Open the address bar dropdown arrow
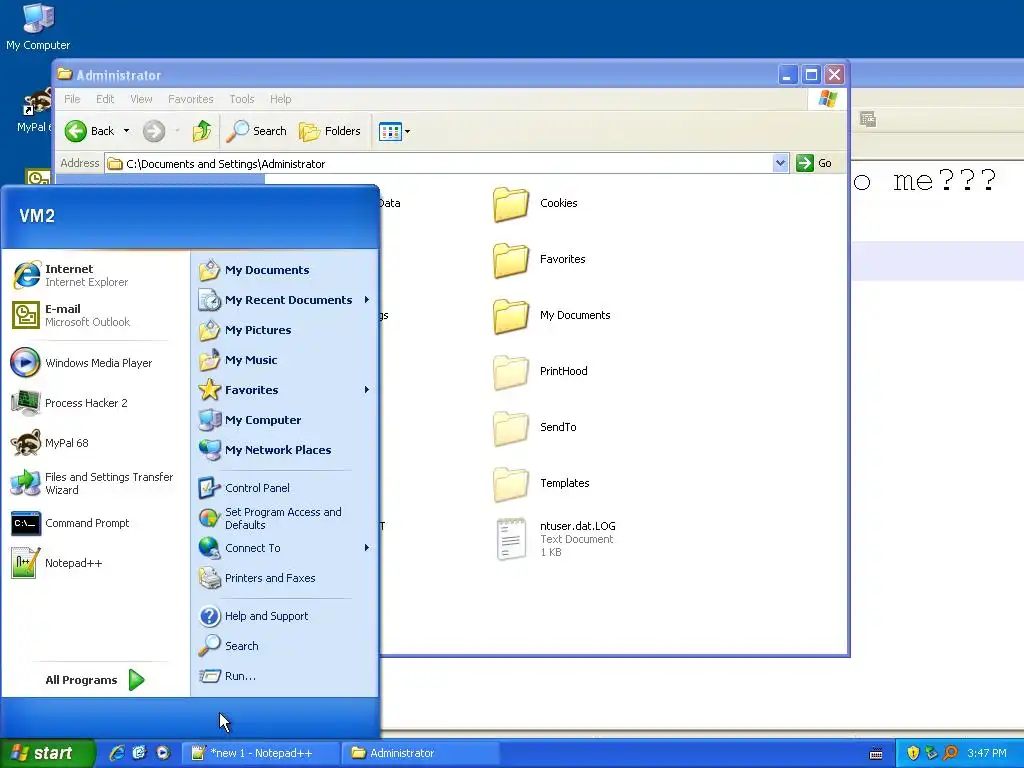Viewport: 1024px width, 768px height. point(780,163)
